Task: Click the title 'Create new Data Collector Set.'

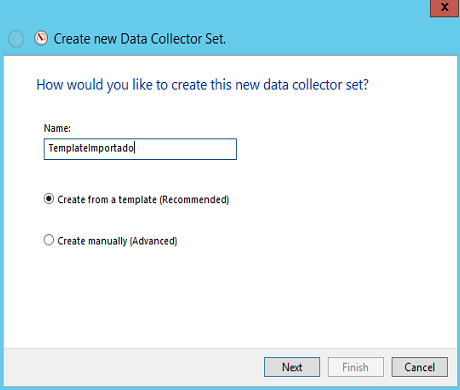Action: 140,39
